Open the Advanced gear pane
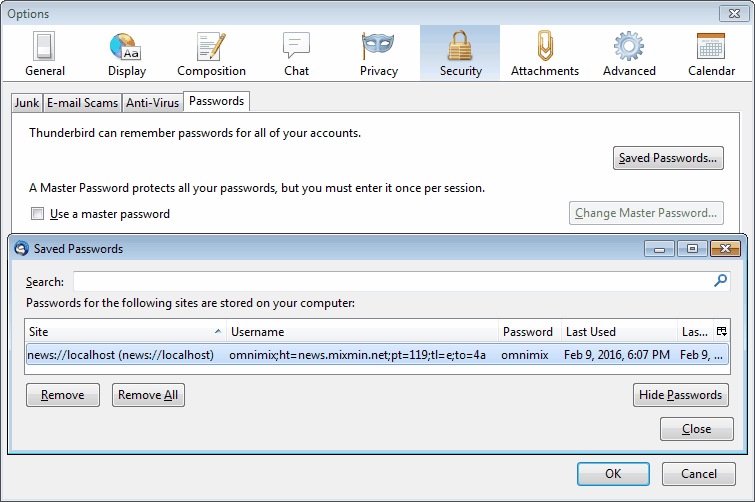Image resolution: width=755 pixels, height=502 pixels. click(629, 53)
